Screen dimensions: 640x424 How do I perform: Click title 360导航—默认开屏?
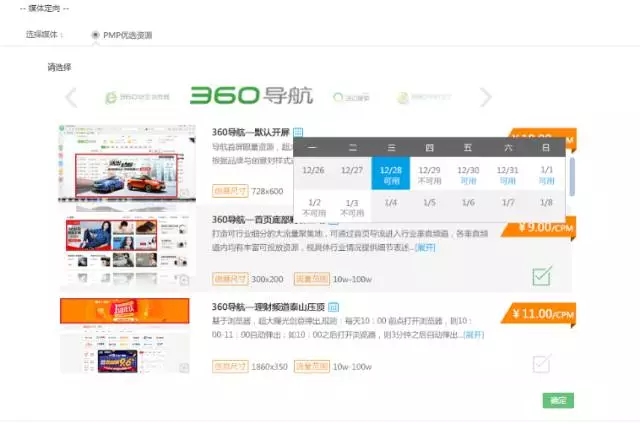point(251,132)
